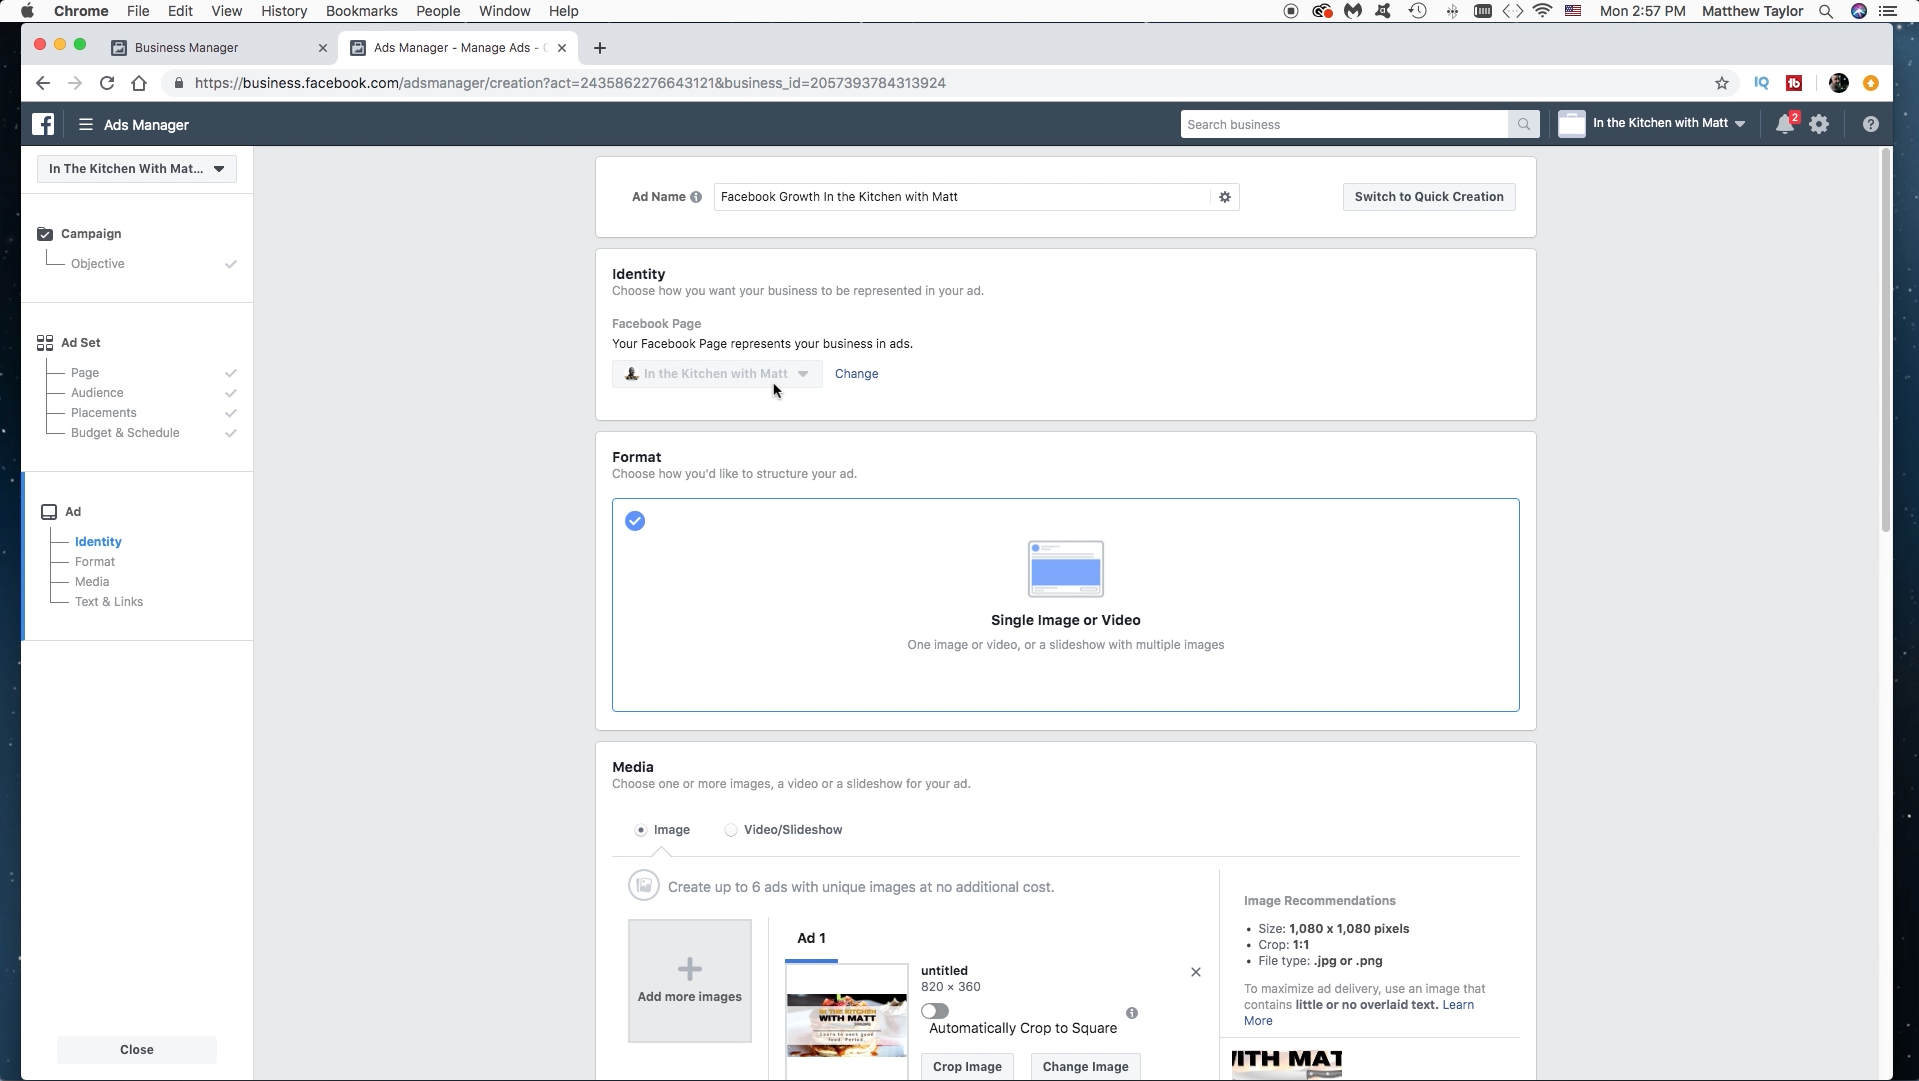
Task: Open the Apple menu
Action: point(27,11)
